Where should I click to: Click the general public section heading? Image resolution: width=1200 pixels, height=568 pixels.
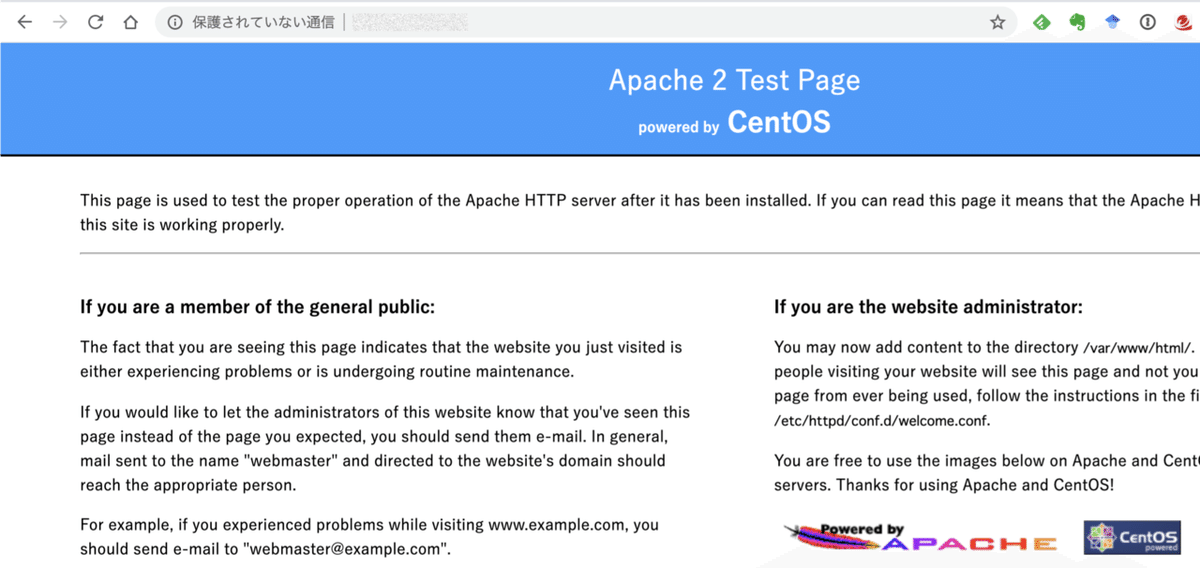coord(257,307)
